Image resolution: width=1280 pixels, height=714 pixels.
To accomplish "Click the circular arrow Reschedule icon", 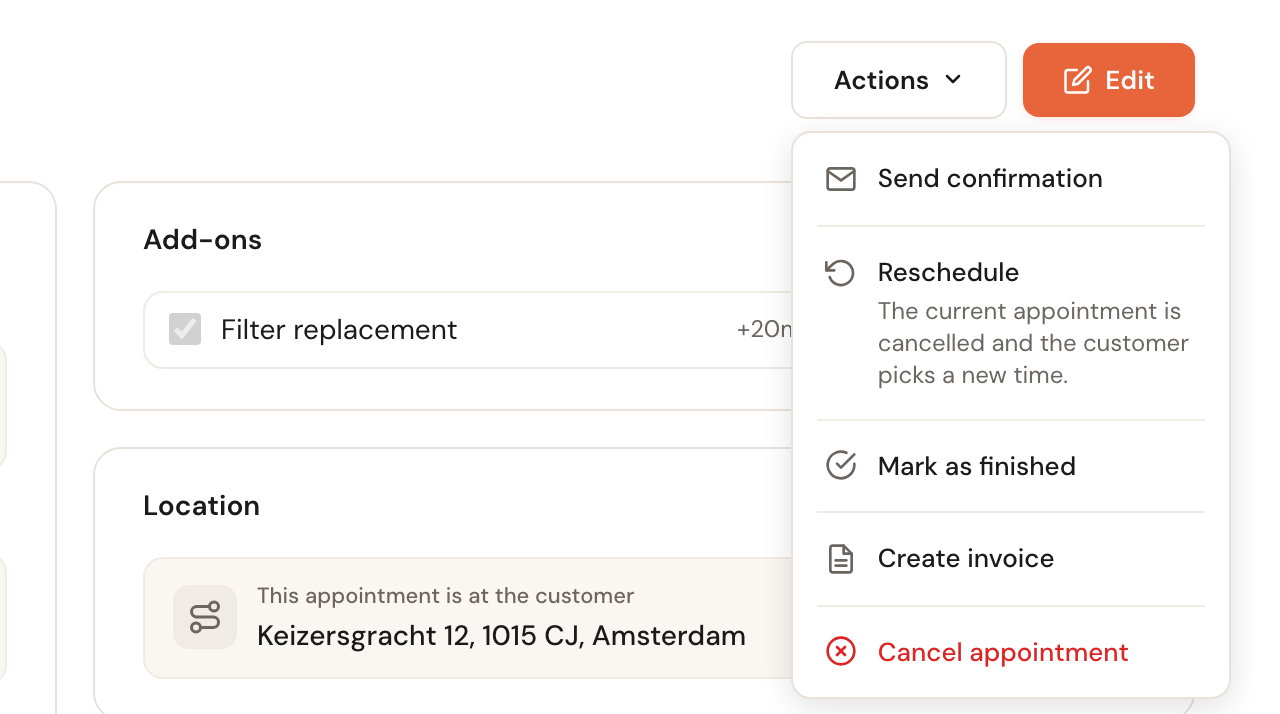I will click(x=840, y=273).
